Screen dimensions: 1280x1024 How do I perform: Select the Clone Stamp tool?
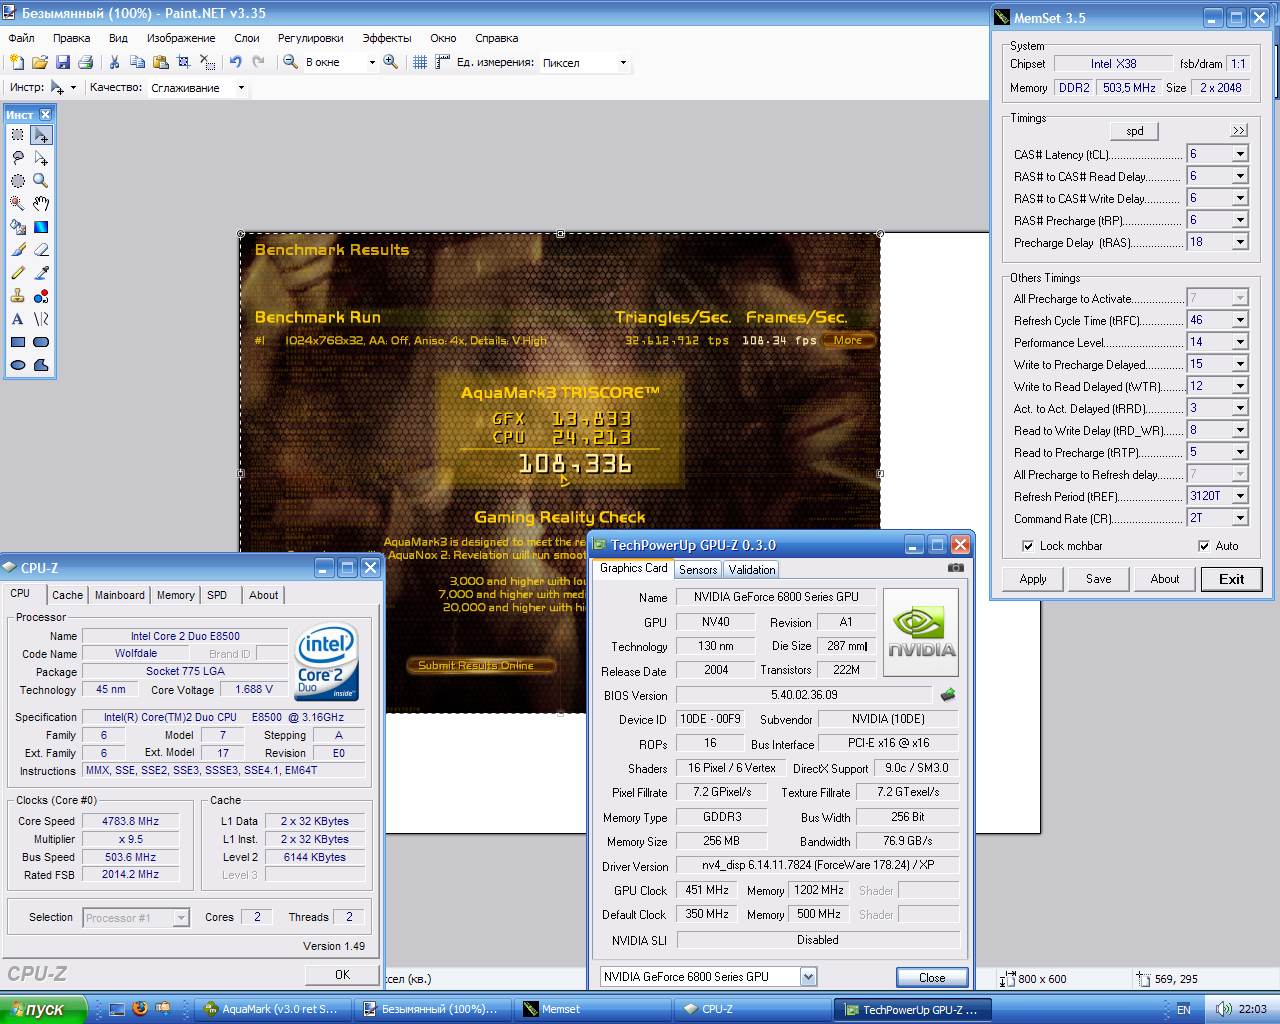18,296
